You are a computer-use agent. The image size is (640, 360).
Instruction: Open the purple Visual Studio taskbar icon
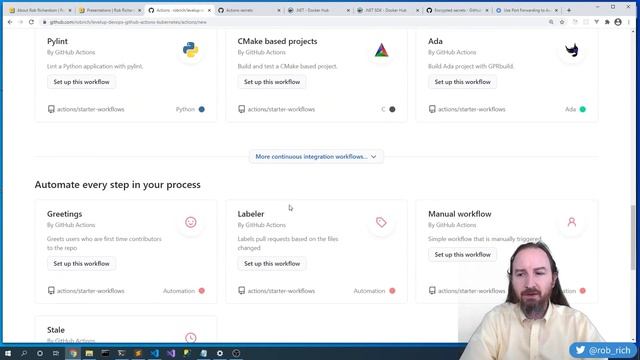click(171, 353)
